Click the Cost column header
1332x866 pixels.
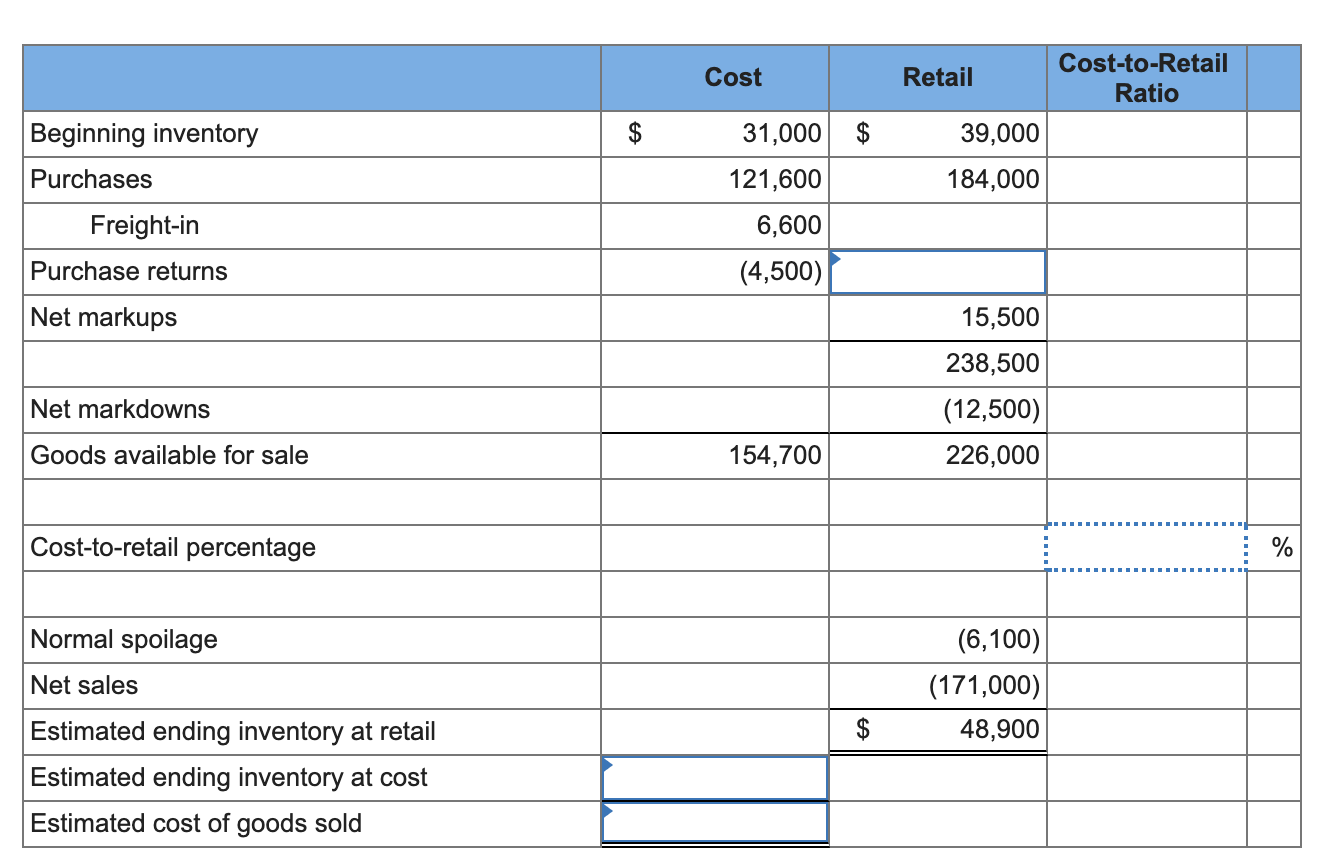click(x=733, y=77)
